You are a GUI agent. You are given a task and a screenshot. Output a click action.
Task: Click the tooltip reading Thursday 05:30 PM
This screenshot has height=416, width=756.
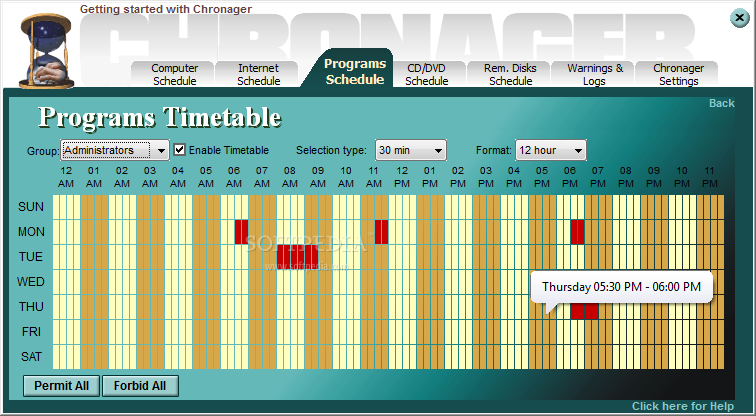pyautogui.click(x=621, y=287)
